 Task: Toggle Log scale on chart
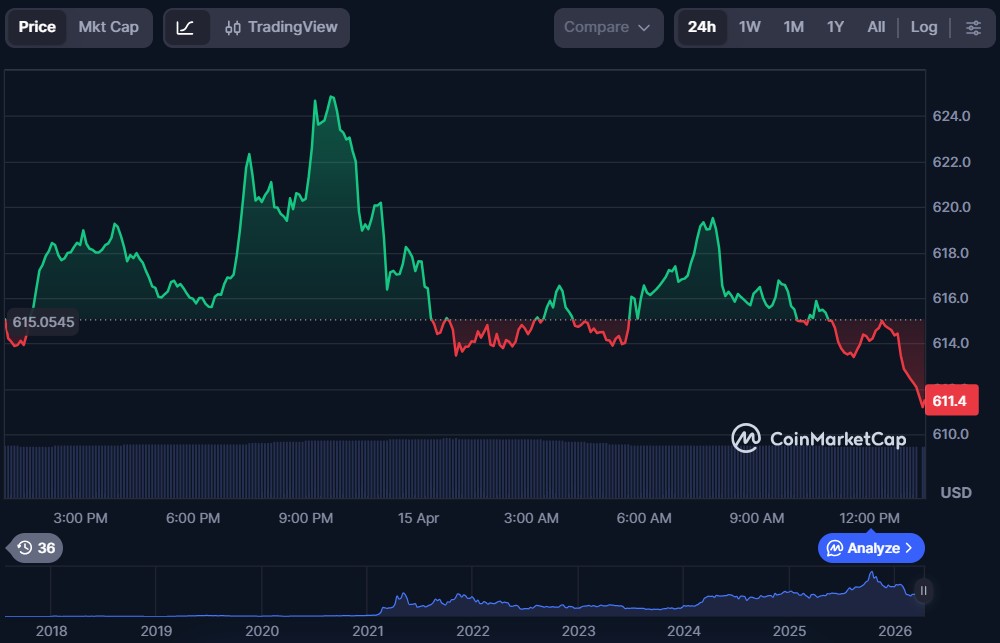click(924, 27)
